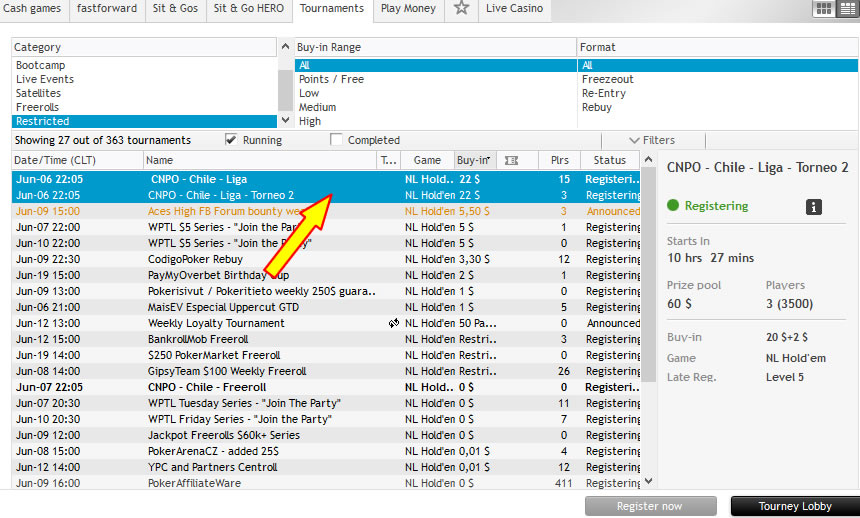The image size is (860, 518).
Task: Select CNPO - Chile - Liga - Torneo 2 row
Action: 326,195
